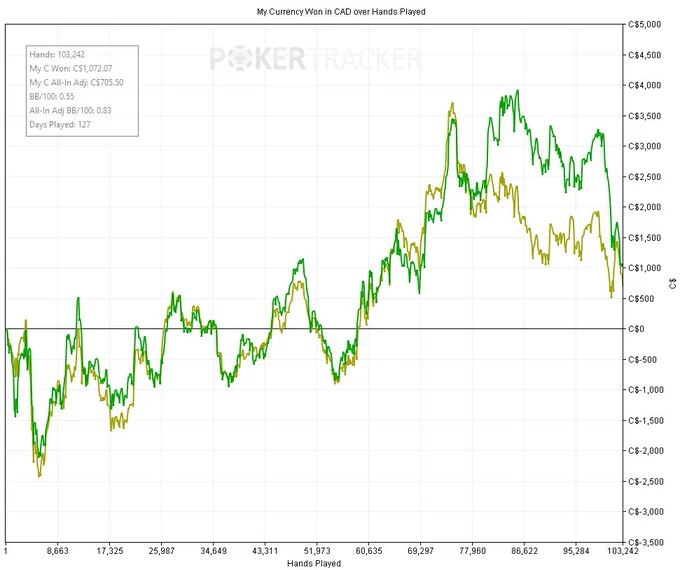This screenshot has height=570, width=680.
Task: Click the C$-2,500 y-axis label
Action: coord(646,482)
